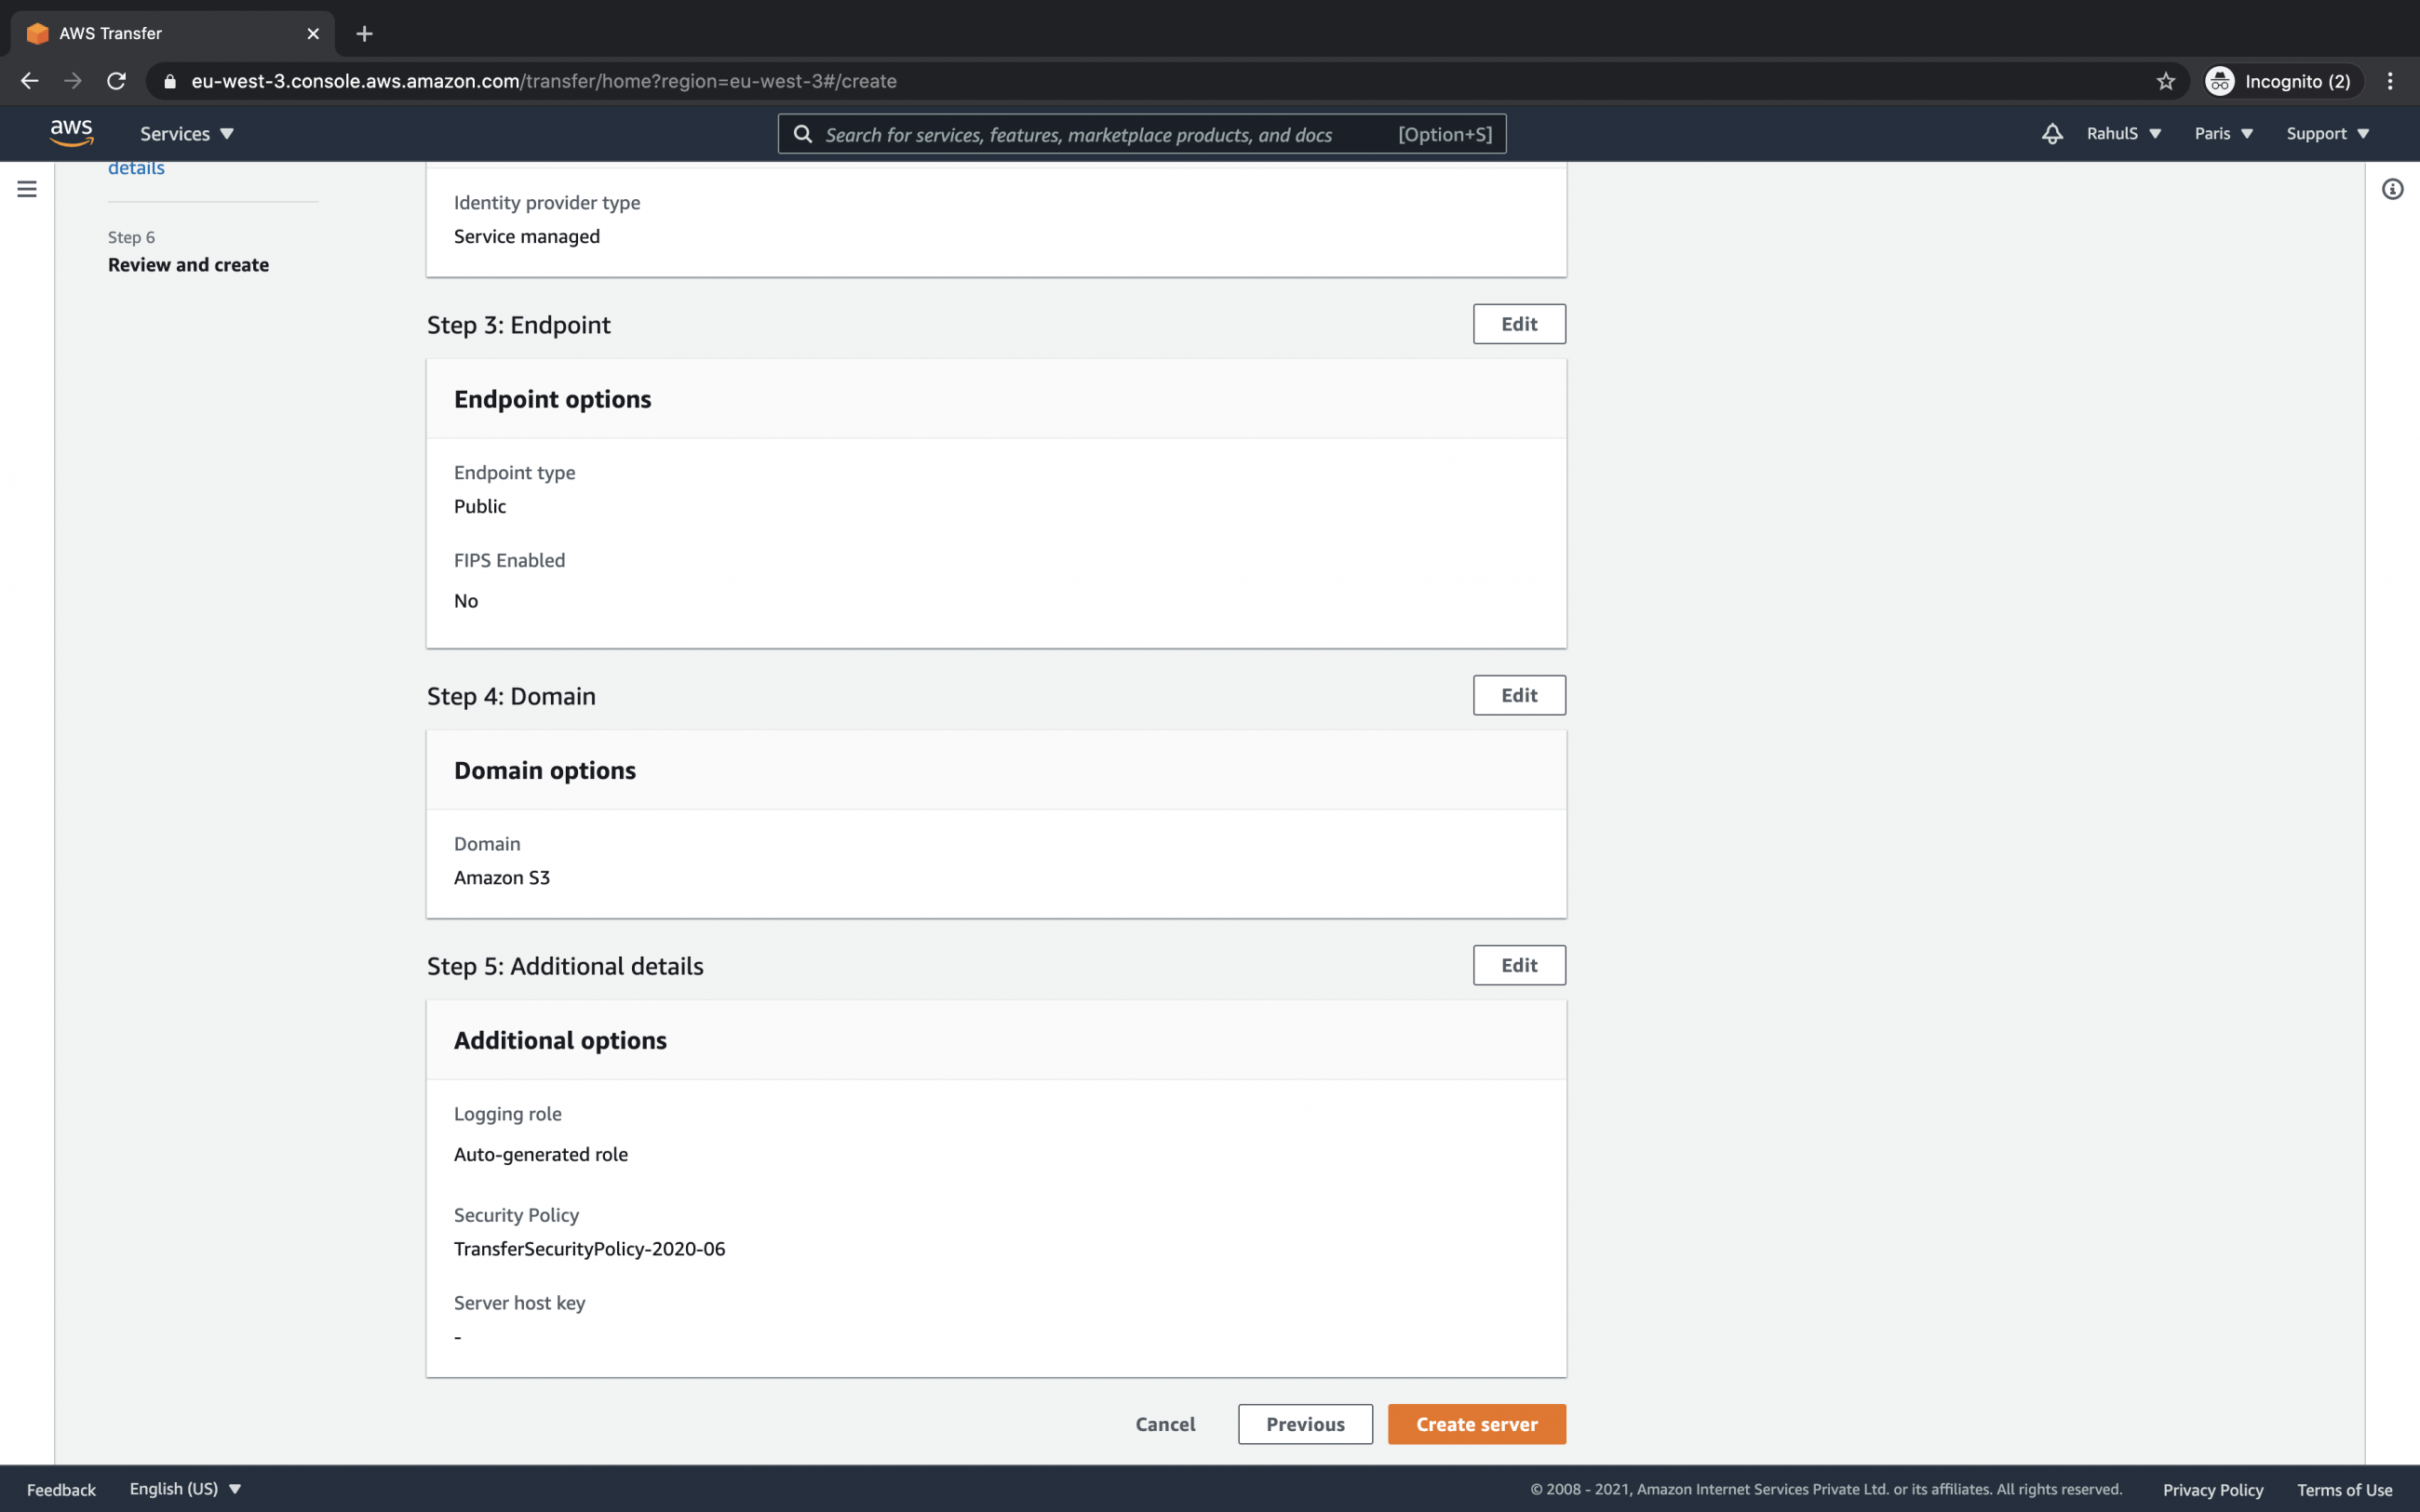Open the Info panel on the right

2392,189
